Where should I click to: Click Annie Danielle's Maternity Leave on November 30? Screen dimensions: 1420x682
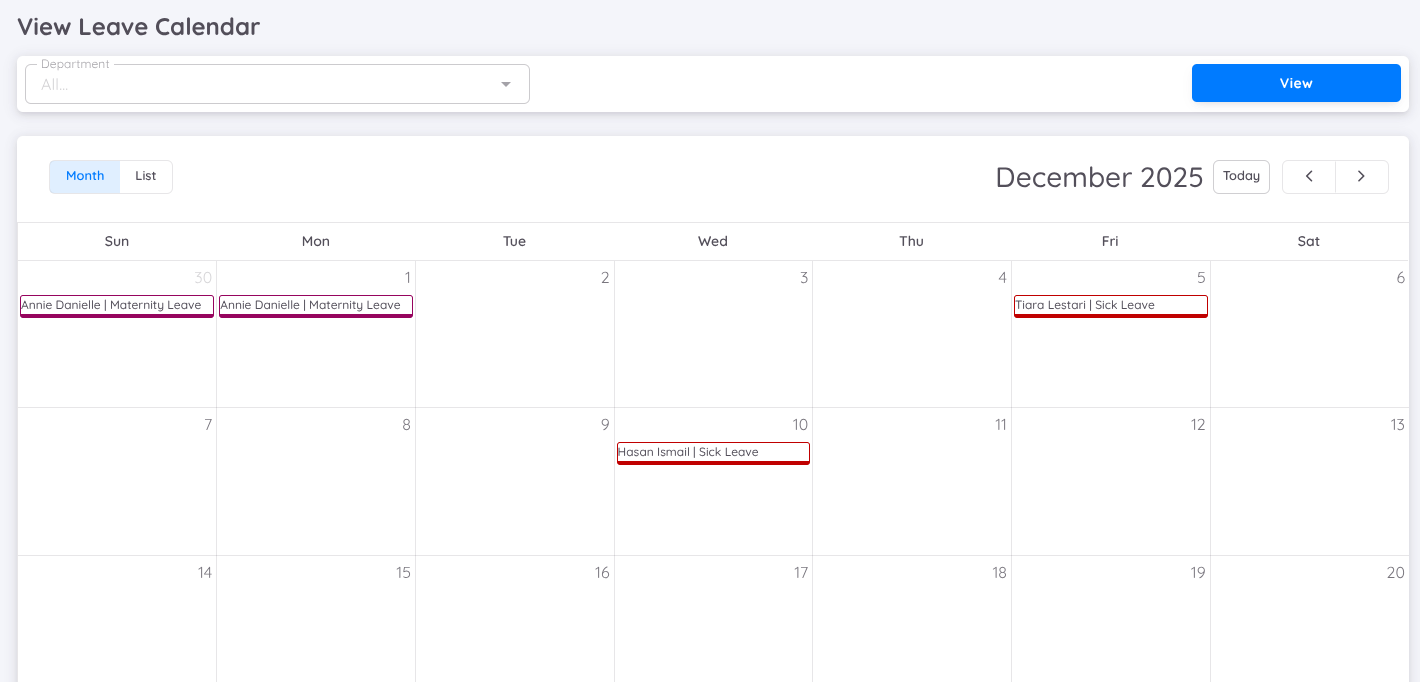(116, 305)
